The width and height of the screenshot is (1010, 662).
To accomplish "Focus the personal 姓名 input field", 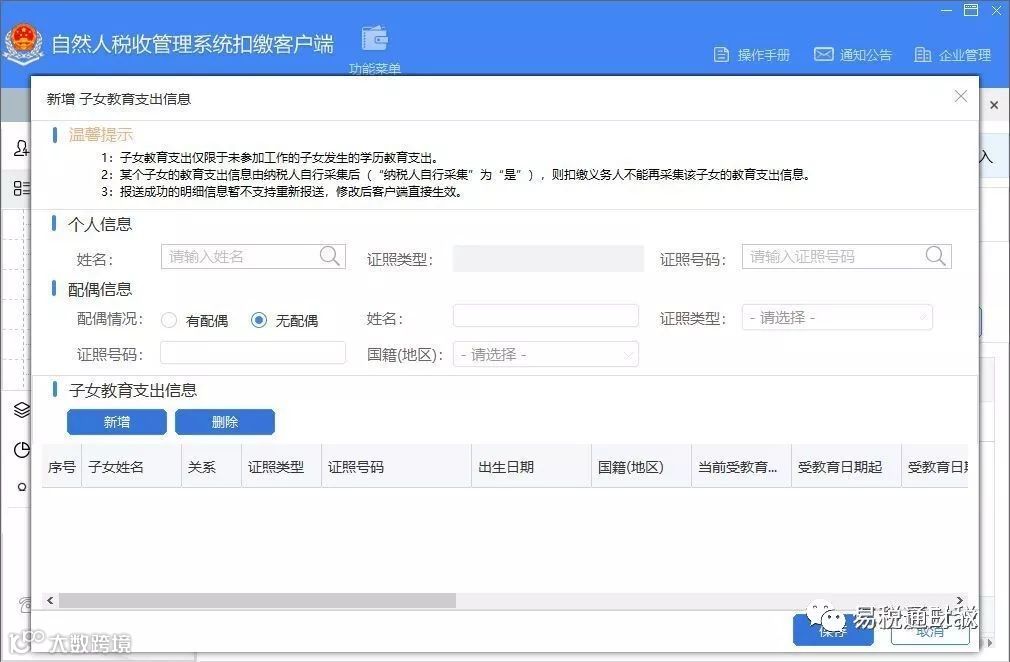I will tap(253, 256).
